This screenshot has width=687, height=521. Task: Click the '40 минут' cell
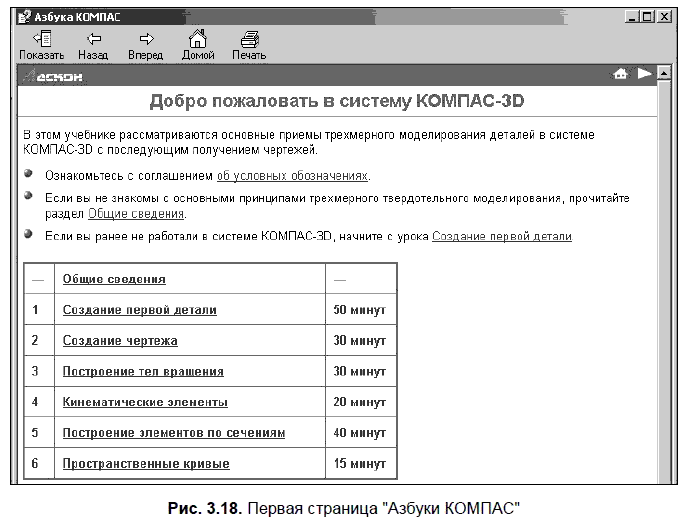361,432
